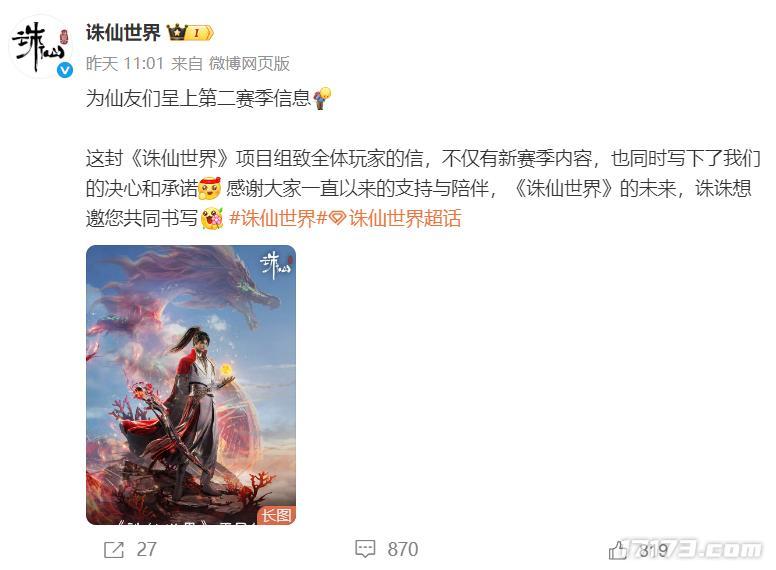776x570 pixels.
Task: Open the character poster thumbnail image
Action: (x=191, y=385)
